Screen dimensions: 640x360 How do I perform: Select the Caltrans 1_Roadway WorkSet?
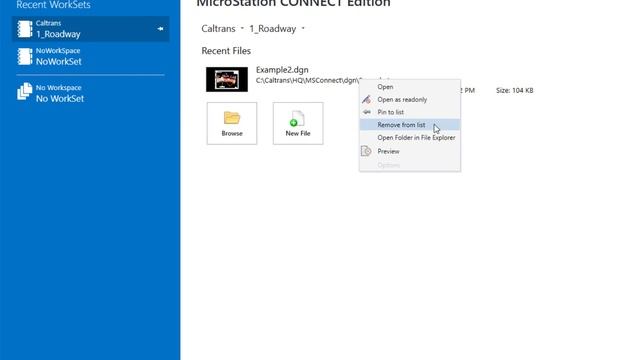click(x=90, y=29)
